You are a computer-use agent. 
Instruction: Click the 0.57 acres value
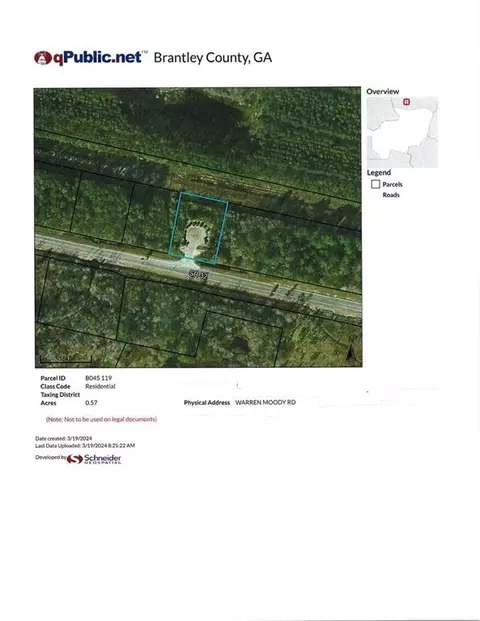(x=91, y=403)
